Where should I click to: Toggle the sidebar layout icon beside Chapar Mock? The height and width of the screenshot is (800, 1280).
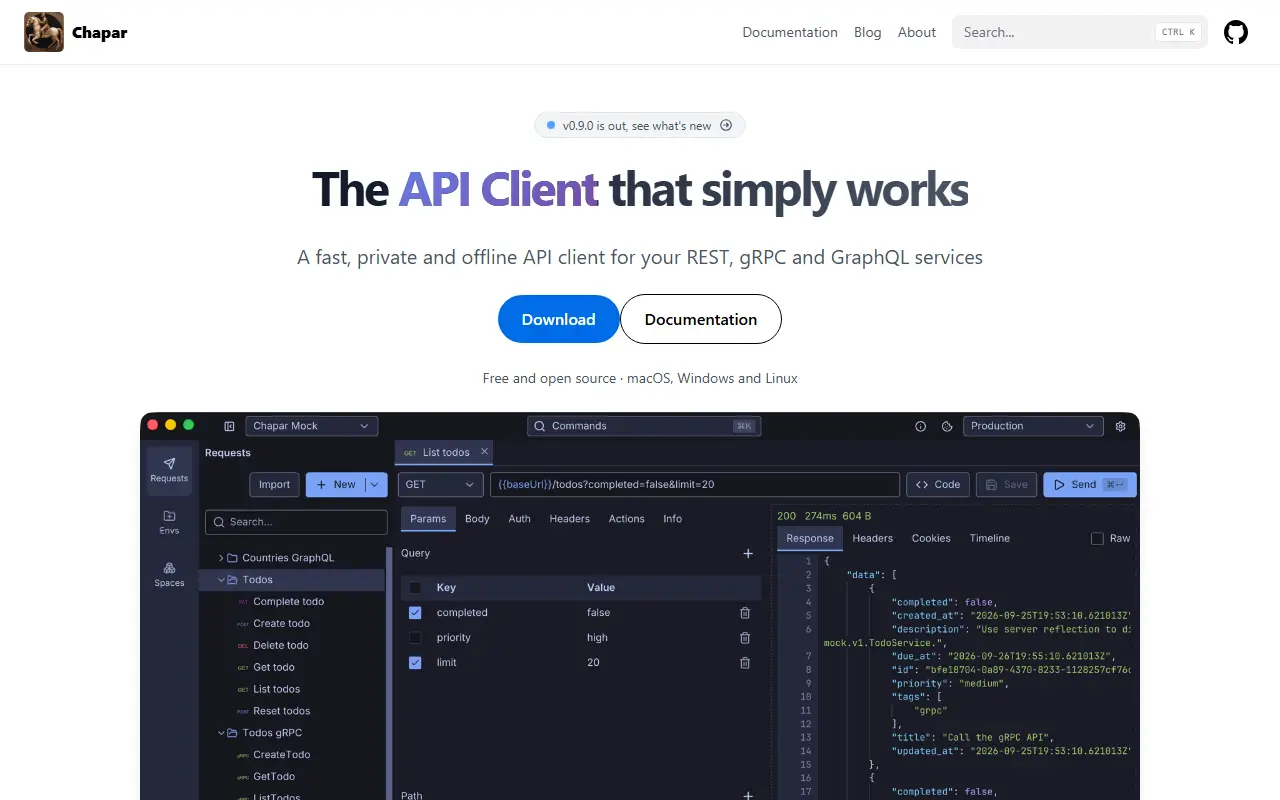tap(229, 426)
